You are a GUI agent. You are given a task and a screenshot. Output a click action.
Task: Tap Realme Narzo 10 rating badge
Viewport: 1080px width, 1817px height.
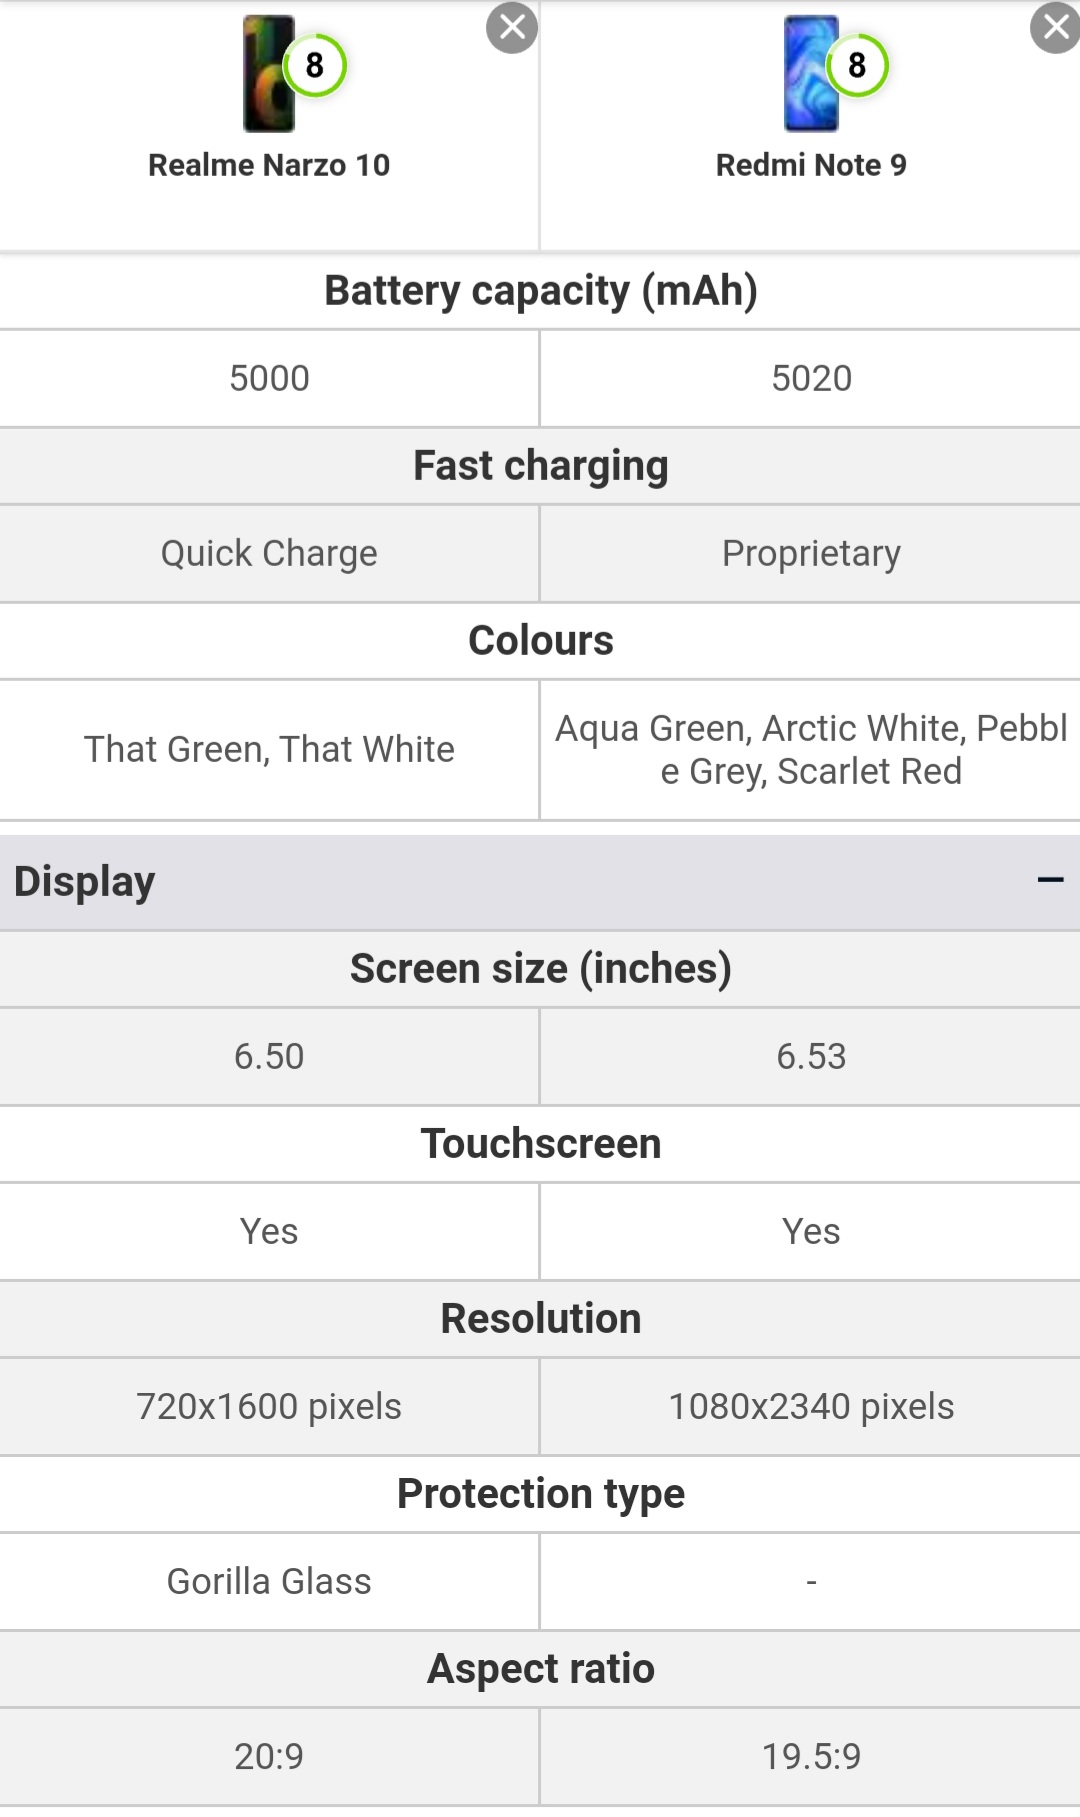pos(315,65)
